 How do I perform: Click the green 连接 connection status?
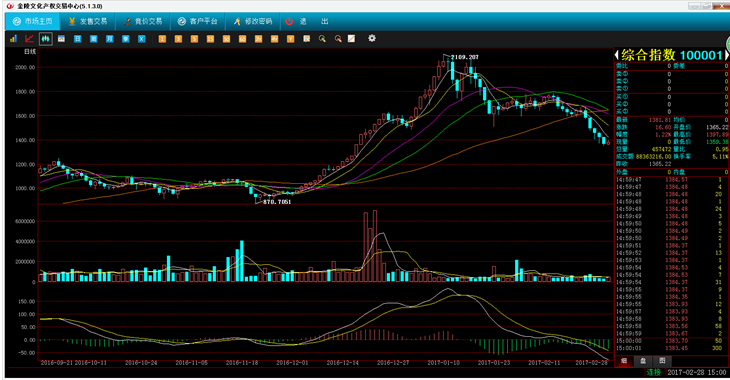[653, 372]
